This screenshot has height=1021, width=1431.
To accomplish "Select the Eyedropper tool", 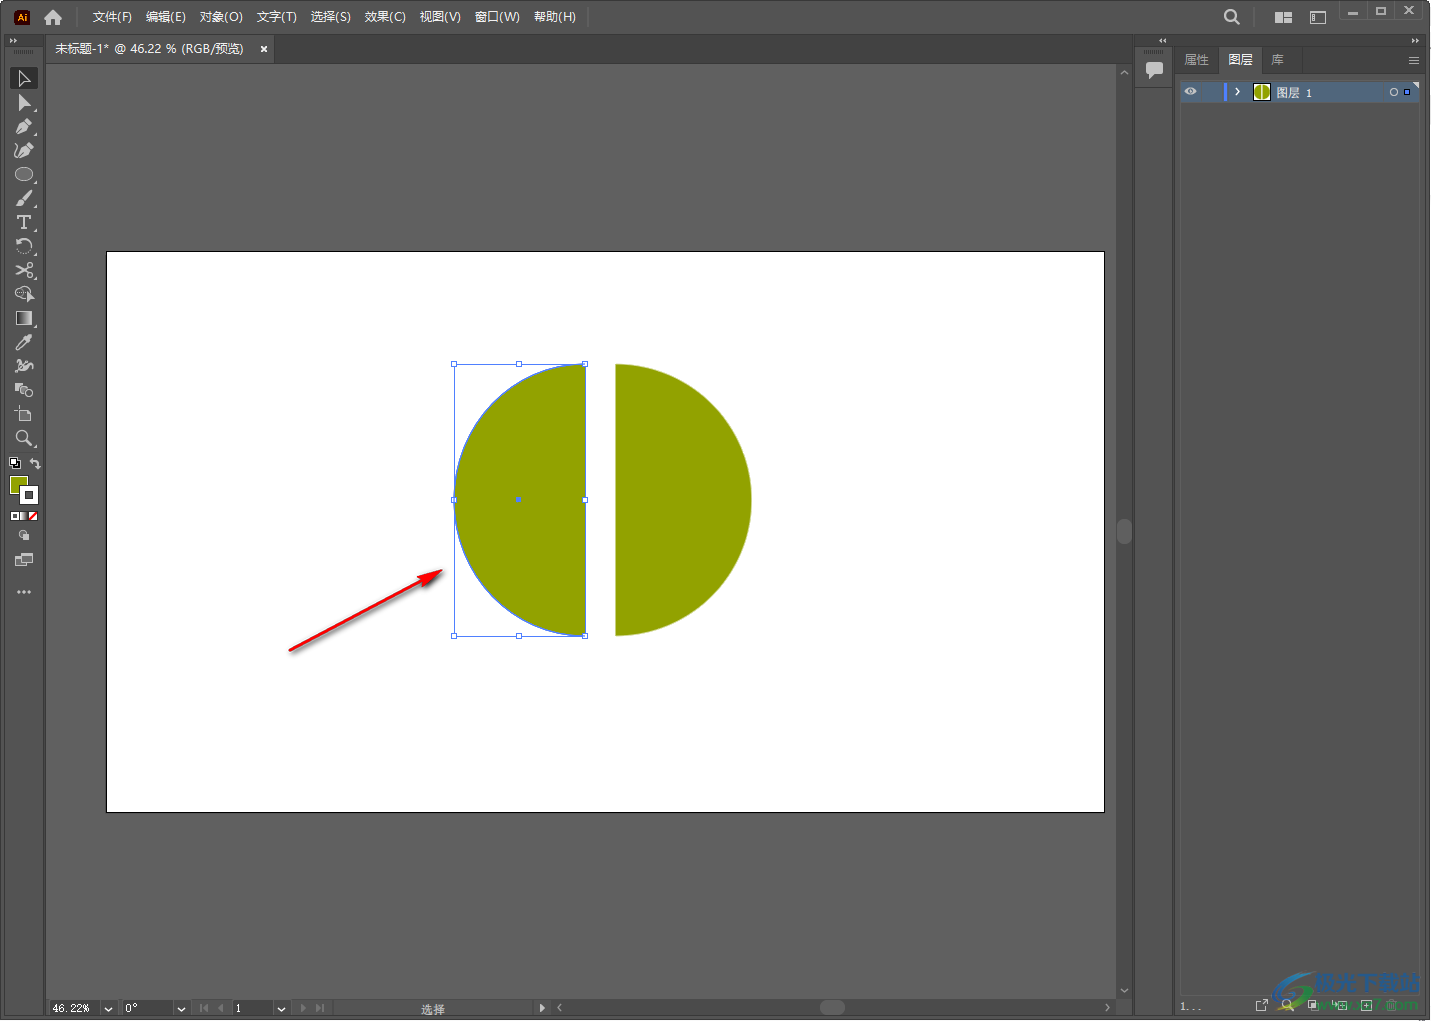I will [24, 342].
